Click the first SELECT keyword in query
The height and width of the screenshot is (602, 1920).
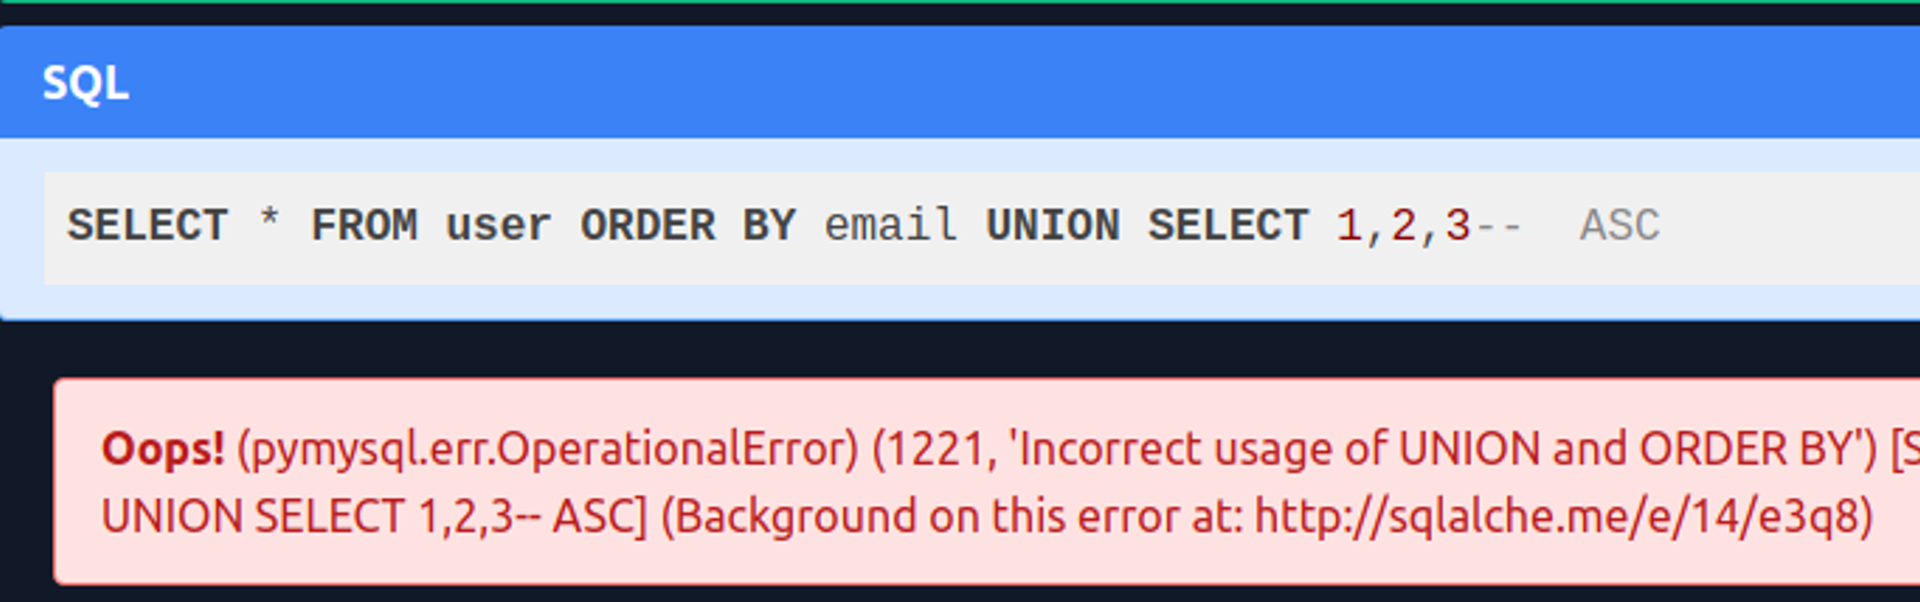tap(148, 225)
